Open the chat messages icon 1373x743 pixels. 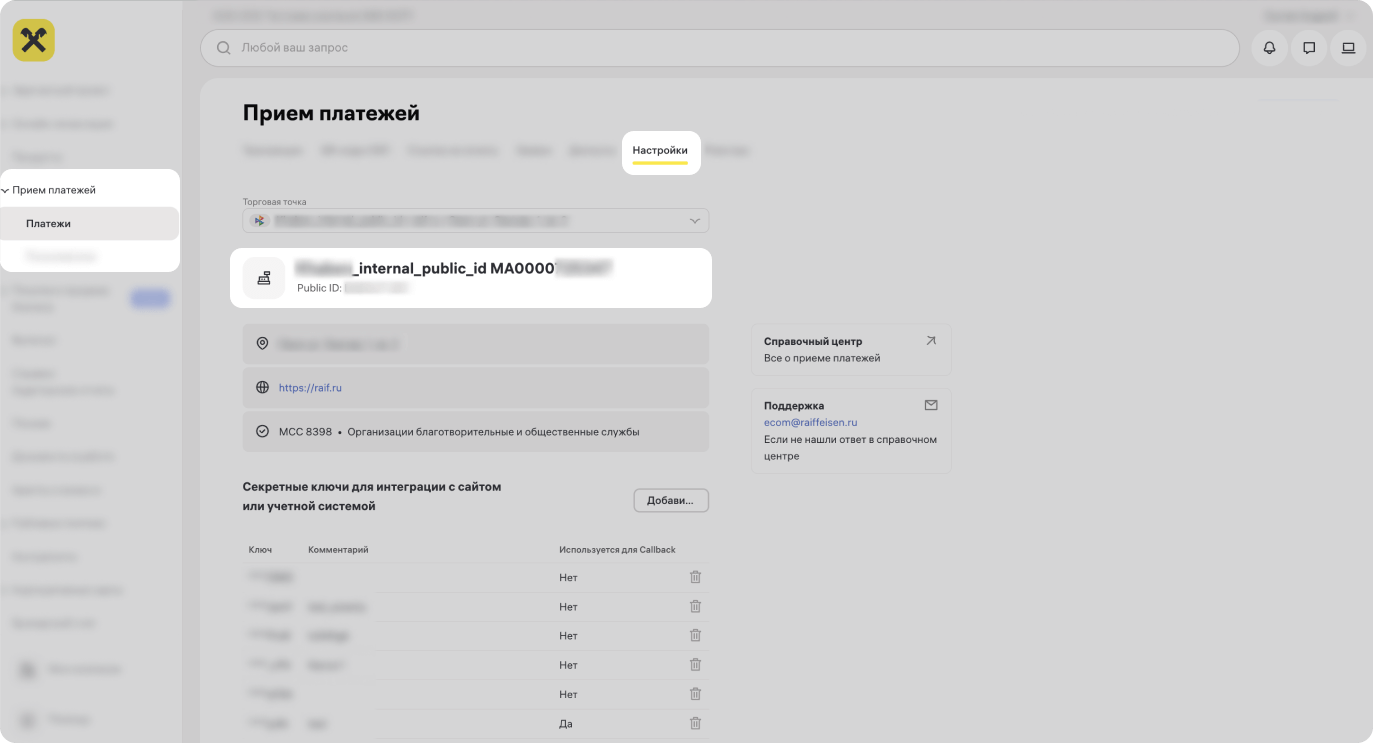(x=1309, y=48)
